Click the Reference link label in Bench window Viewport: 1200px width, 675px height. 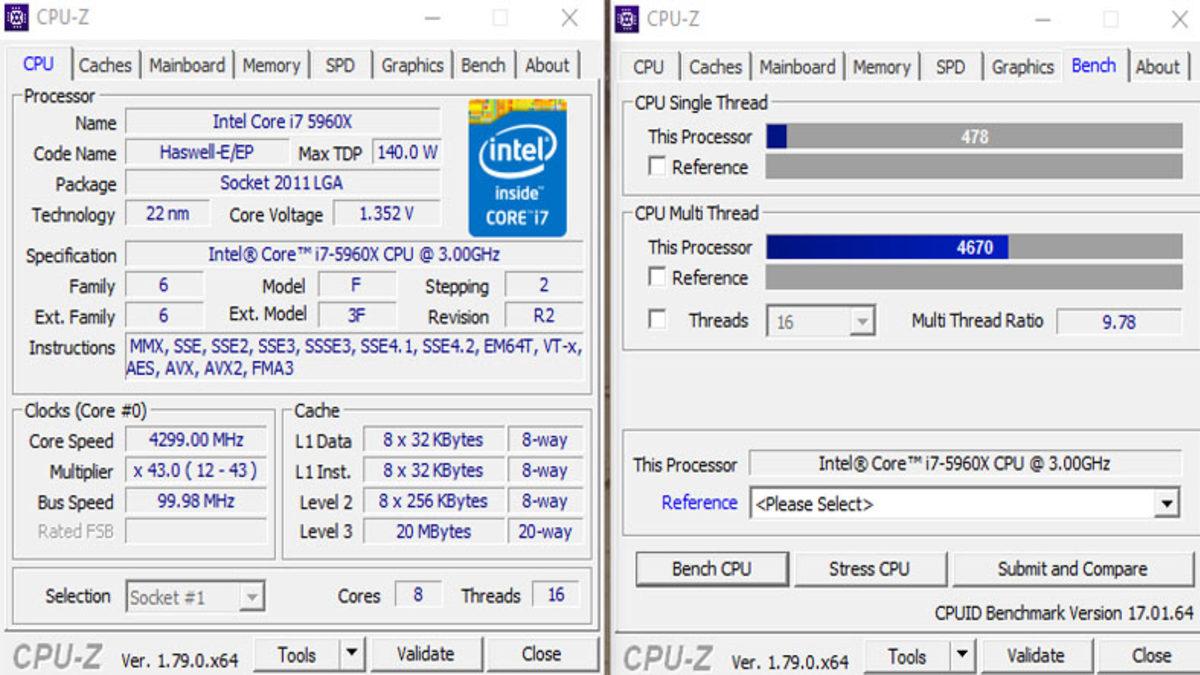(699, 503)
